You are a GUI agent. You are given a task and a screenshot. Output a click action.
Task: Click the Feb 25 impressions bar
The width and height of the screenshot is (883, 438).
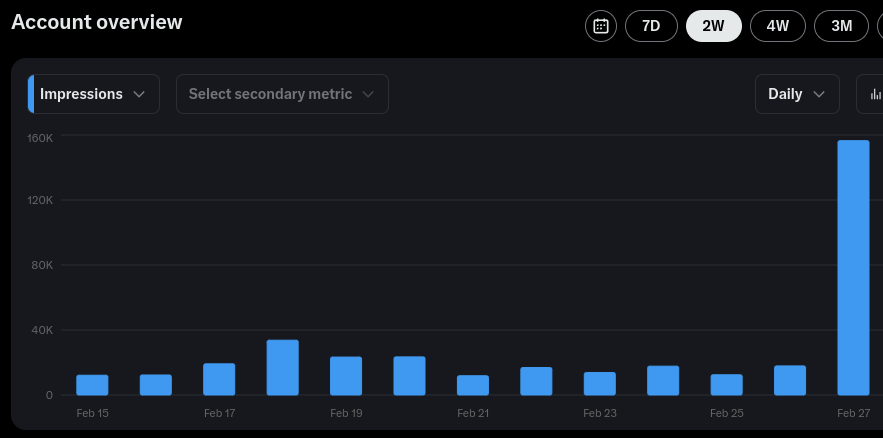pyautogui.click(x=726, y=385)
